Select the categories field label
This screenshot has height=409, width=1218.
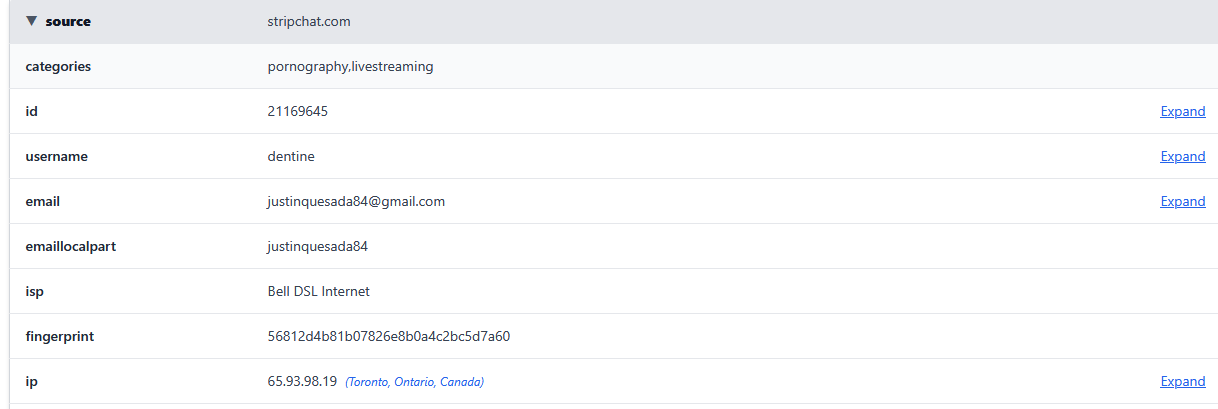[x=58, y=66]
